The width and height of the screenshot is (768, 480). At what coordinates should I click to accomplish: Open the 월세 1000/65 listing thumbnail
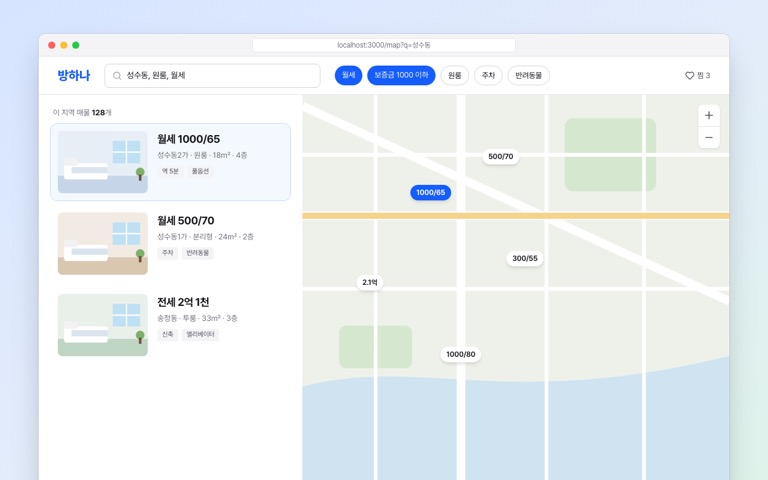click(103, 162)
